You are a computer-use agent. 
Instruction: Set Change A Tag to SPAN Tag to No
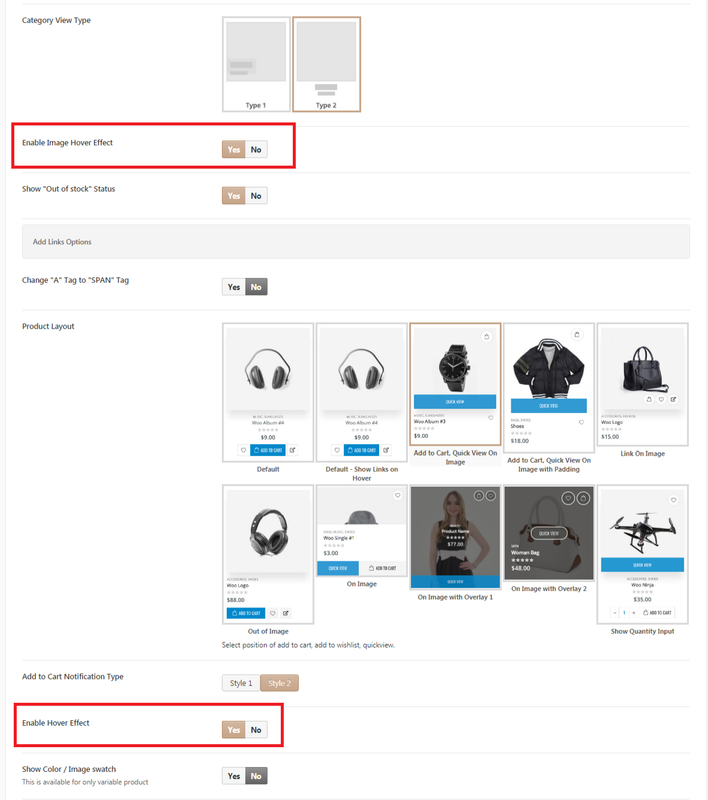point(256,287)
